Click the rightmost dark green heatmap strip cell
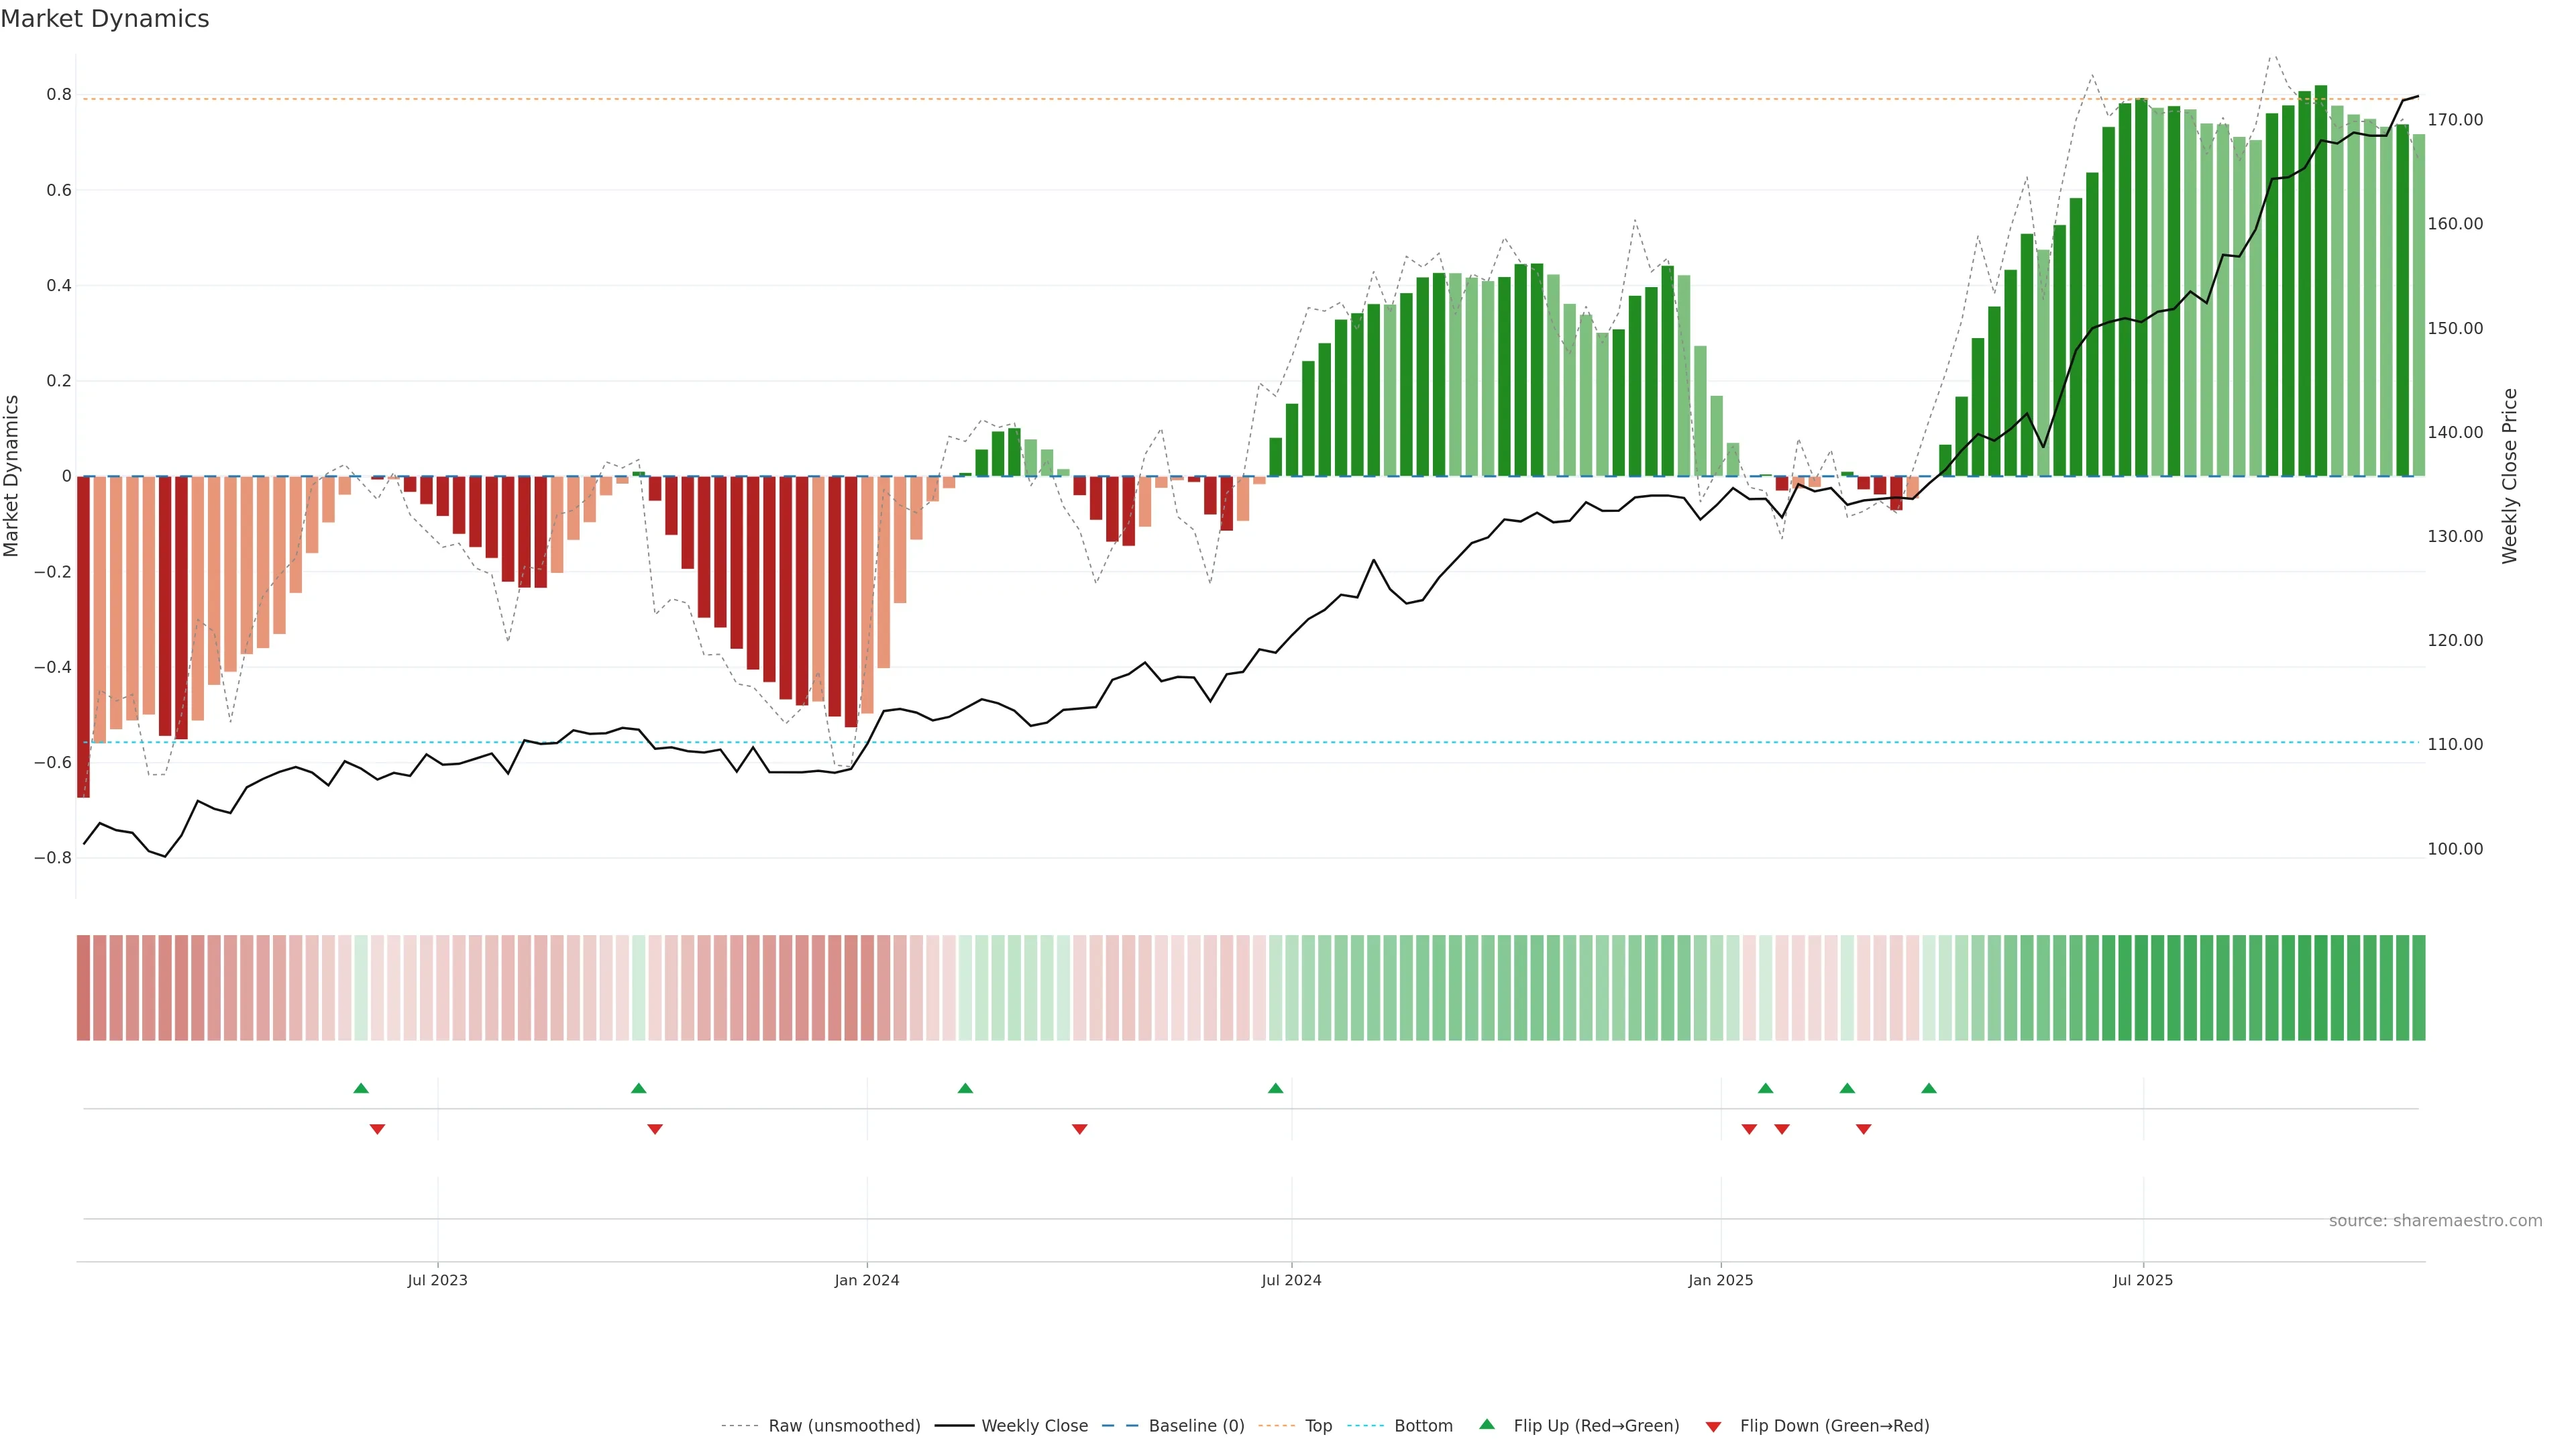 click(2418, 987)
